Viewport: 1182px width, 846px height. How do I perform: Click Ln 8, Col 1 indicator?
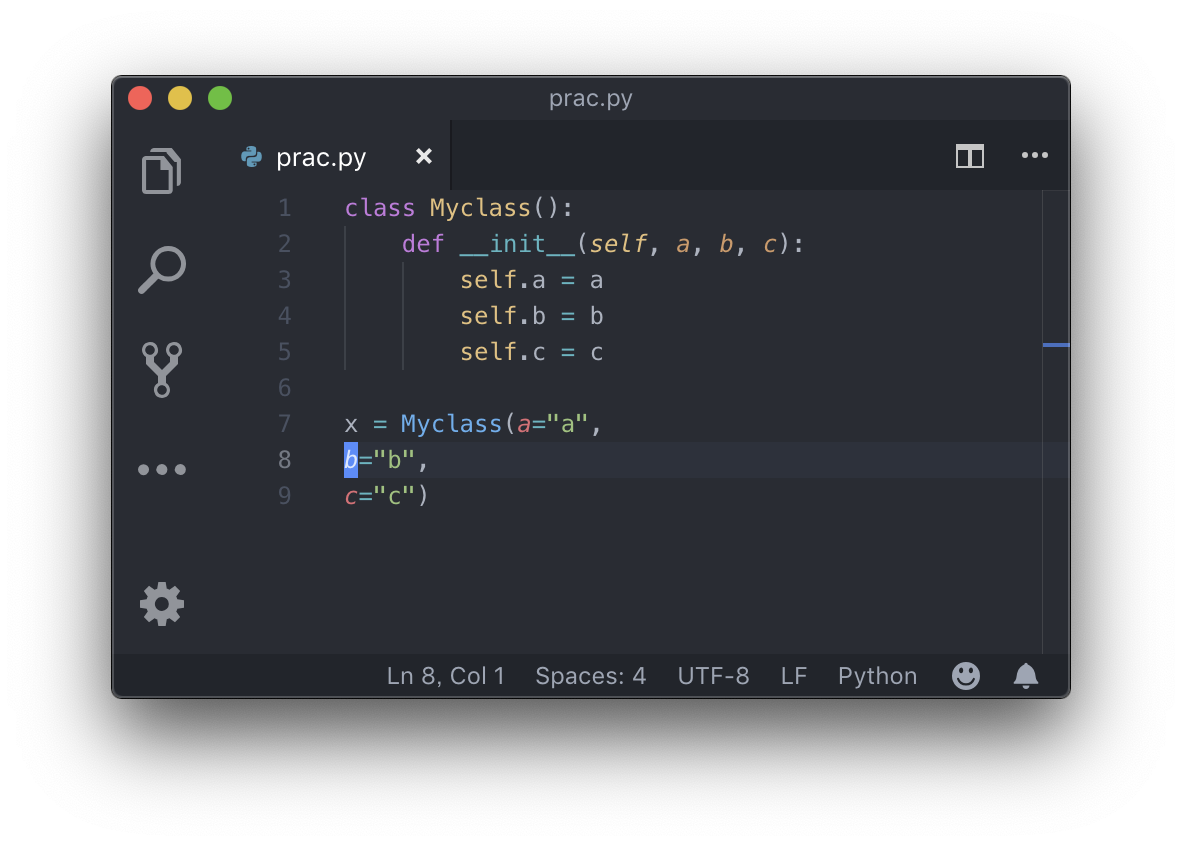(x=446, y=676)
